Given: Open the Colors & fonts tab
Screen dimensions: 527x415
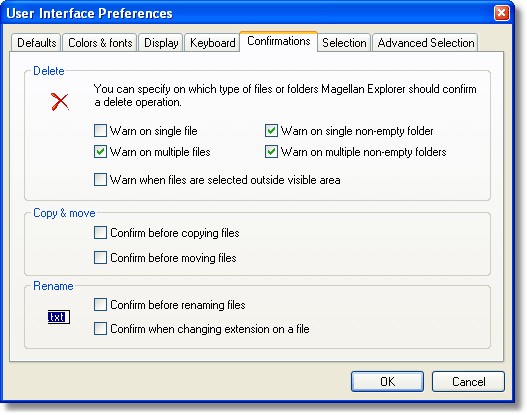Looking at the screenshot, I should coord(100,43).
